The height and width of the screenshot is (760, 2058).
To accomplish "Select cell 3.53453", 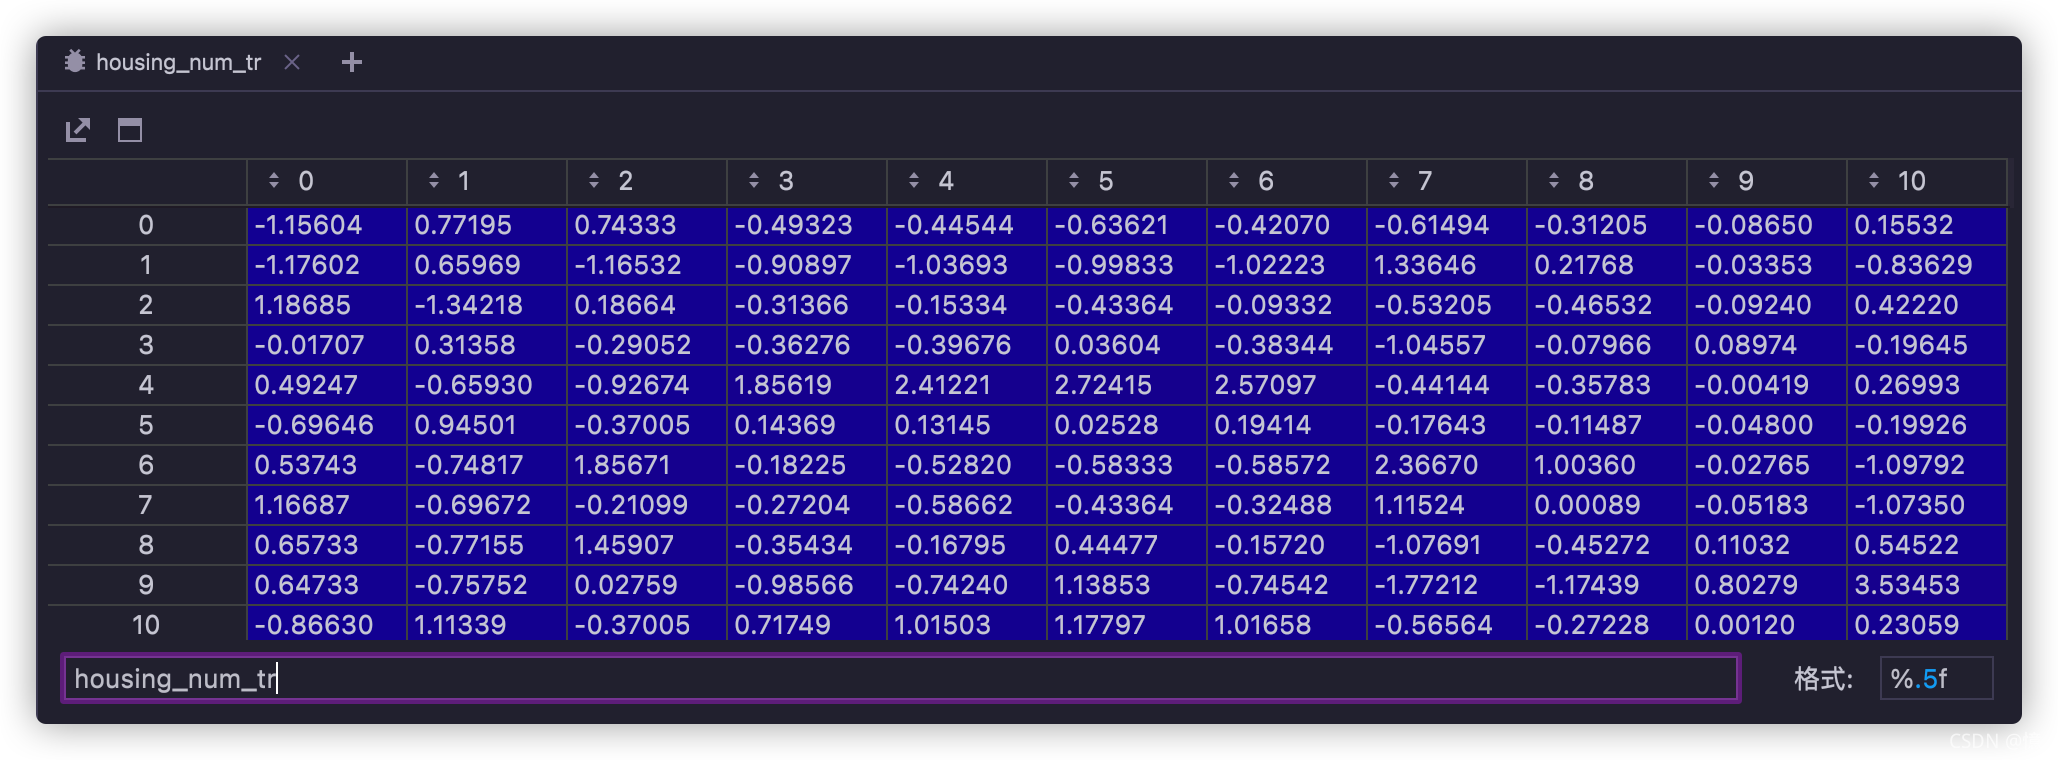I will tap(1927, 585).
